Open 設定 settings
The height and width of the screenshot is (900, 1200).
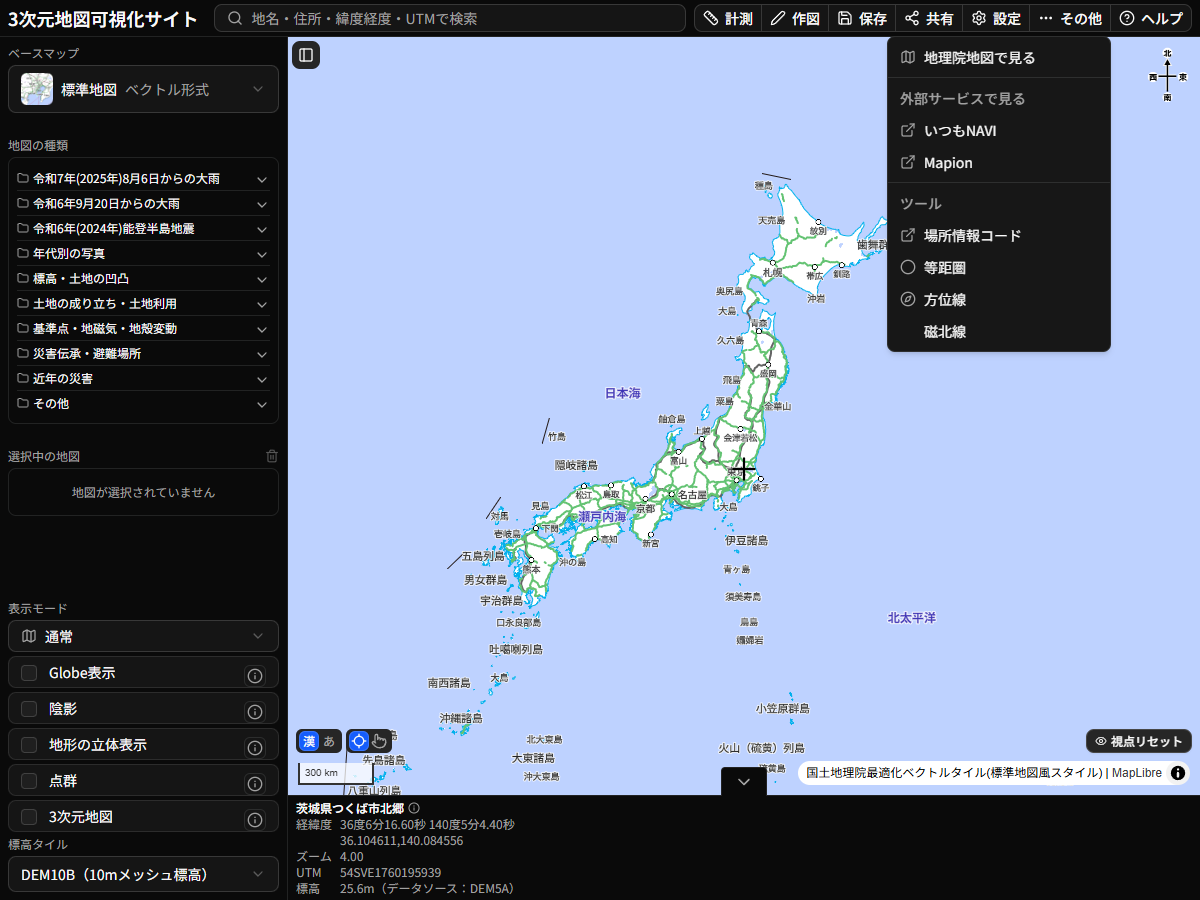[x=996, y=18]
